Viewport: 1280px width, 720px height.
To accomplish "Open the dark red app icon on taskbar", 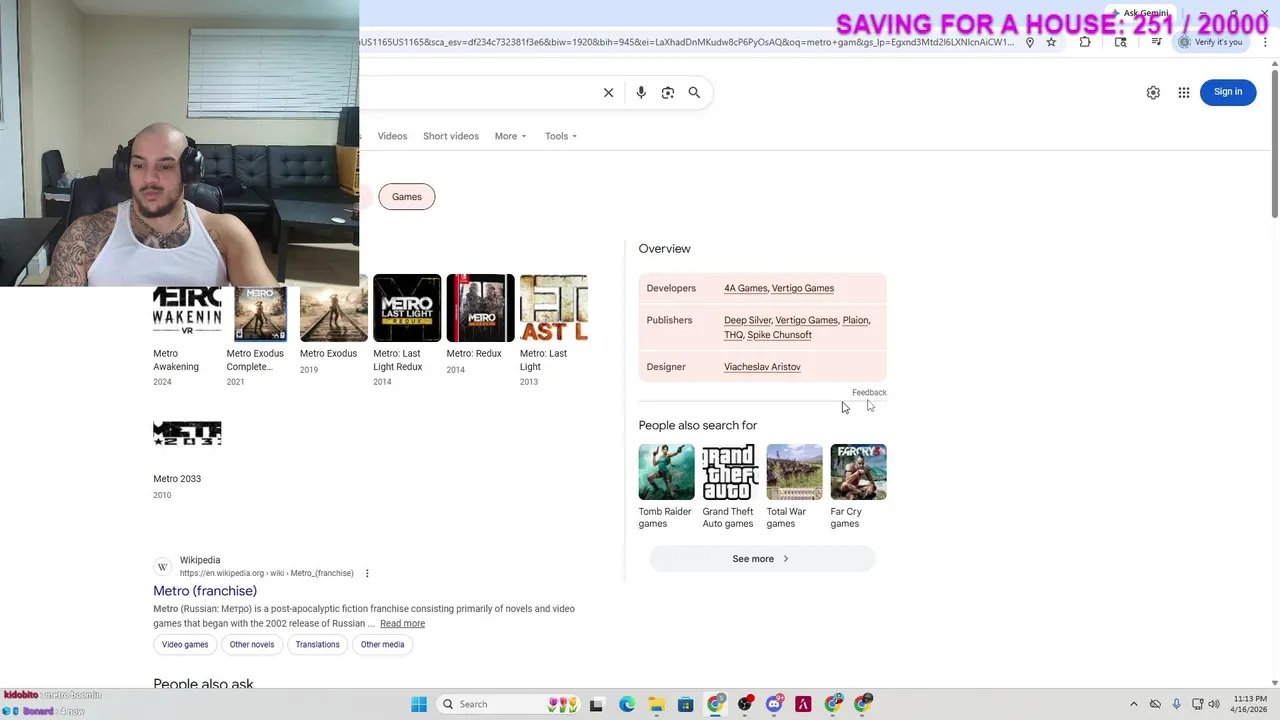I will [x=803, y=704].
